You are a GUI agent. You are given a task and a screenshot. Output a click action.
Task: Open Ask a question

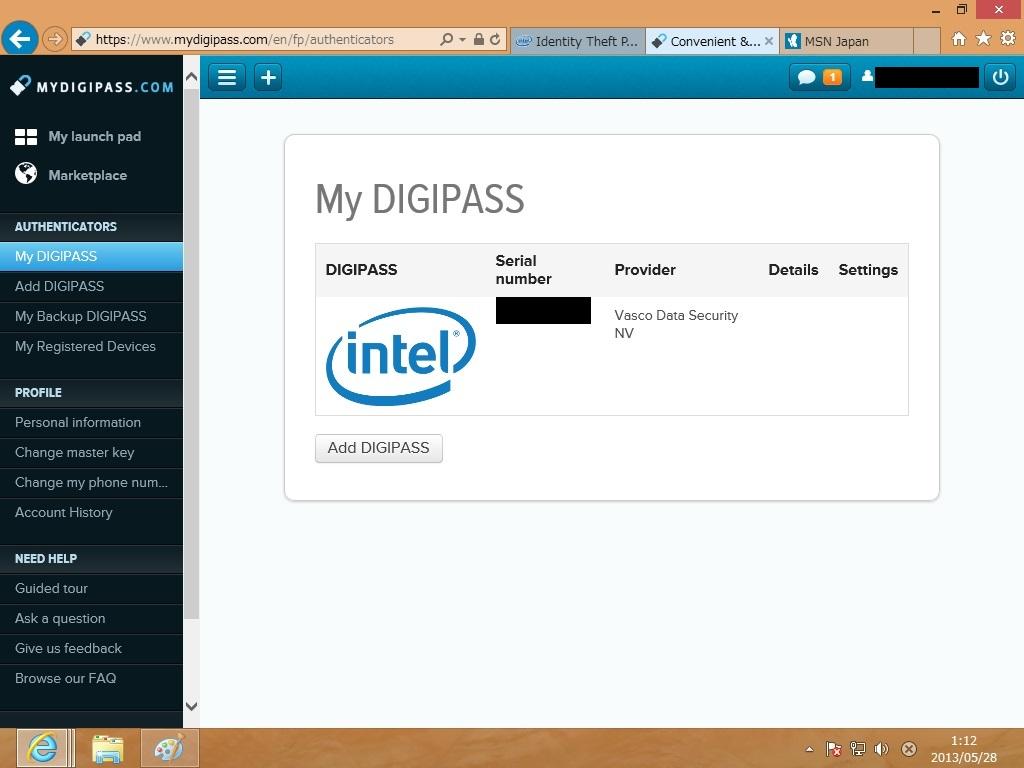(91, 618)
